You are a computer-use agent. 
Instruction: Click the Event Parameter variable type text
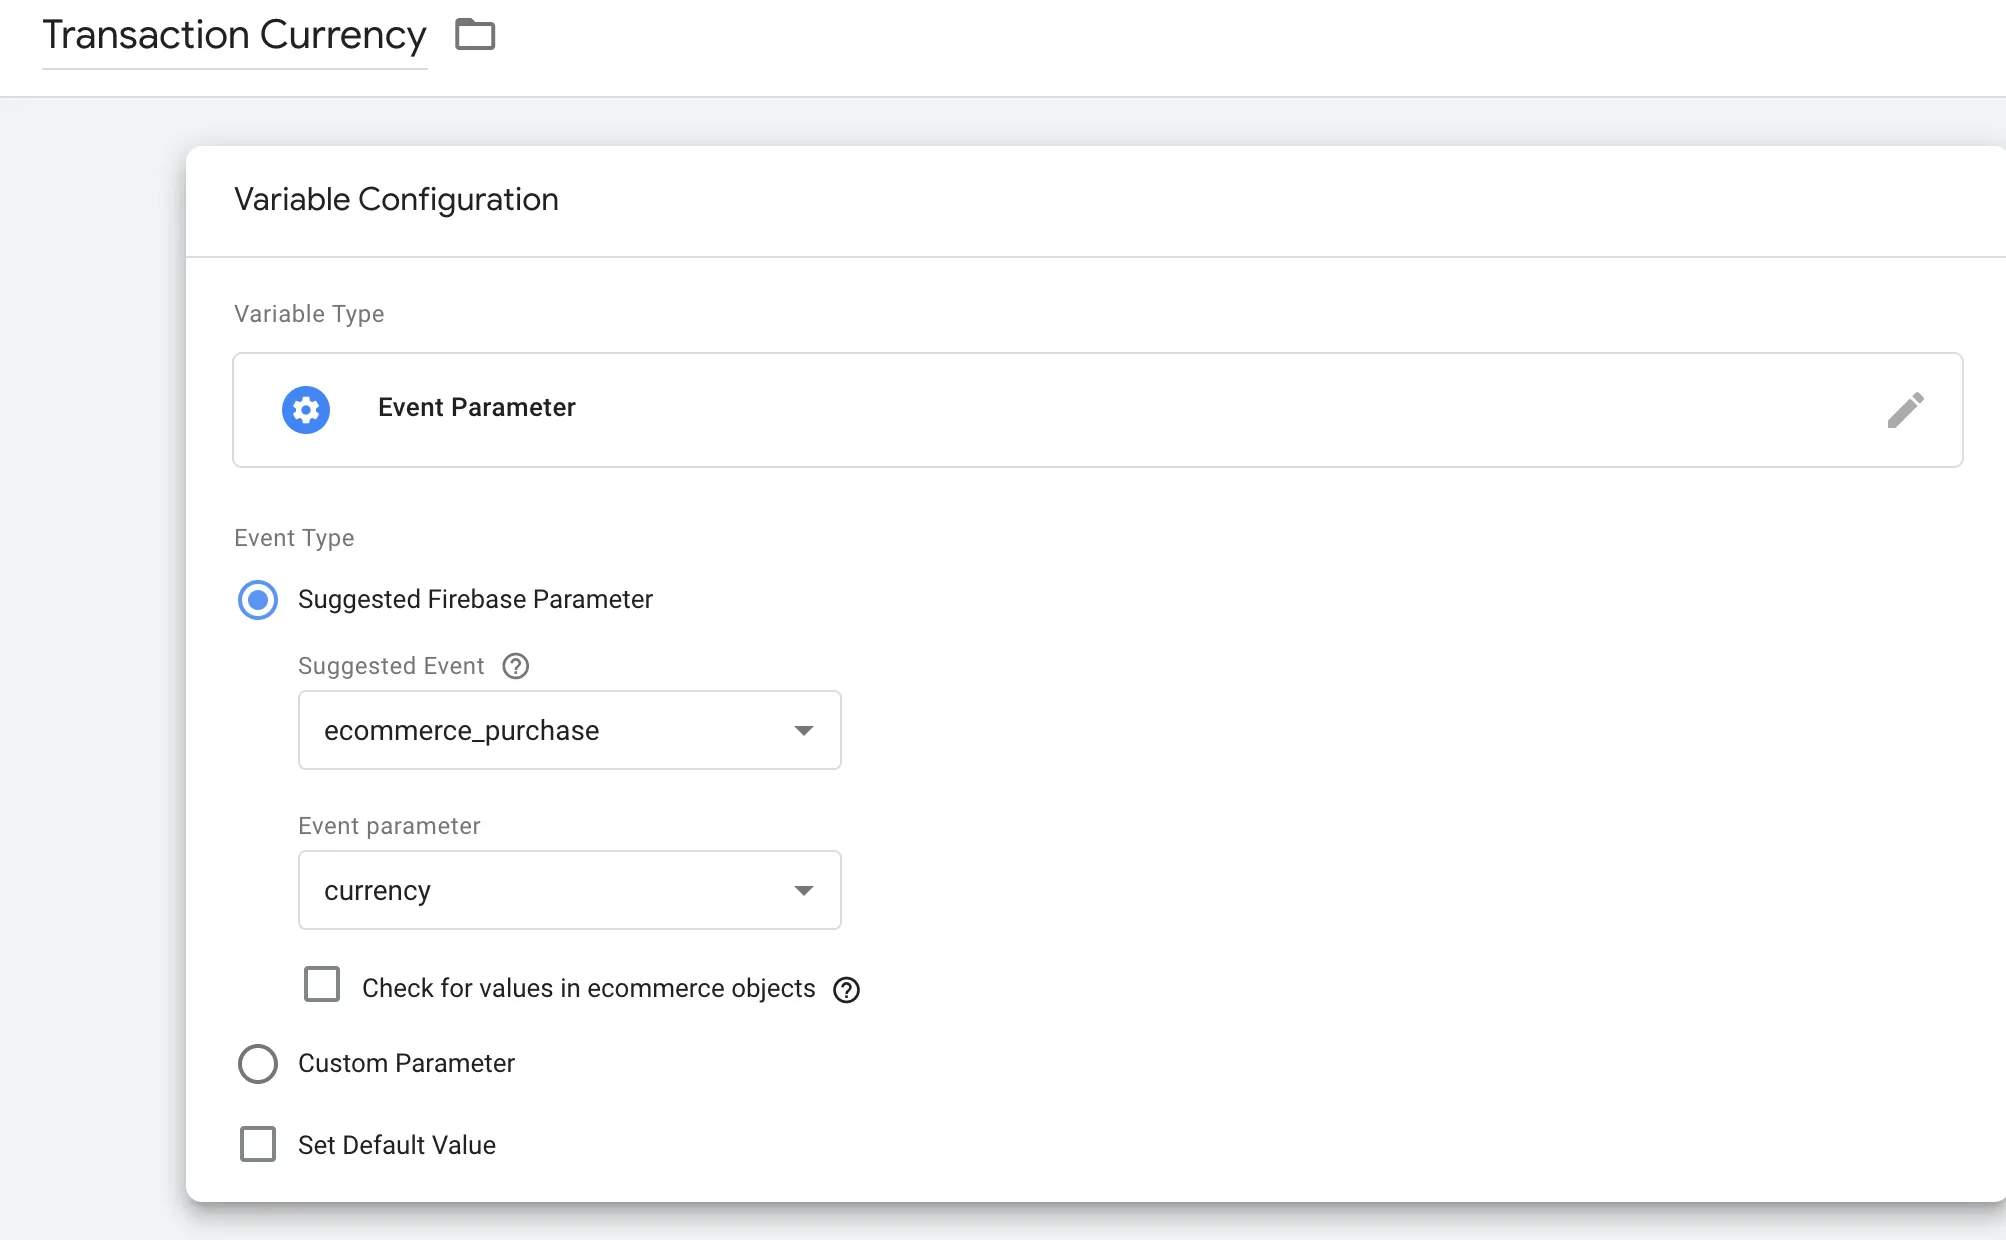click(476, 408)
